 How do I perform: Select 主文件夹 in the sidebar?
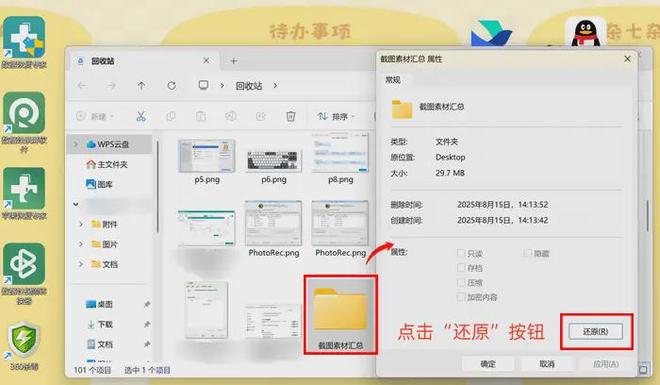106,165
